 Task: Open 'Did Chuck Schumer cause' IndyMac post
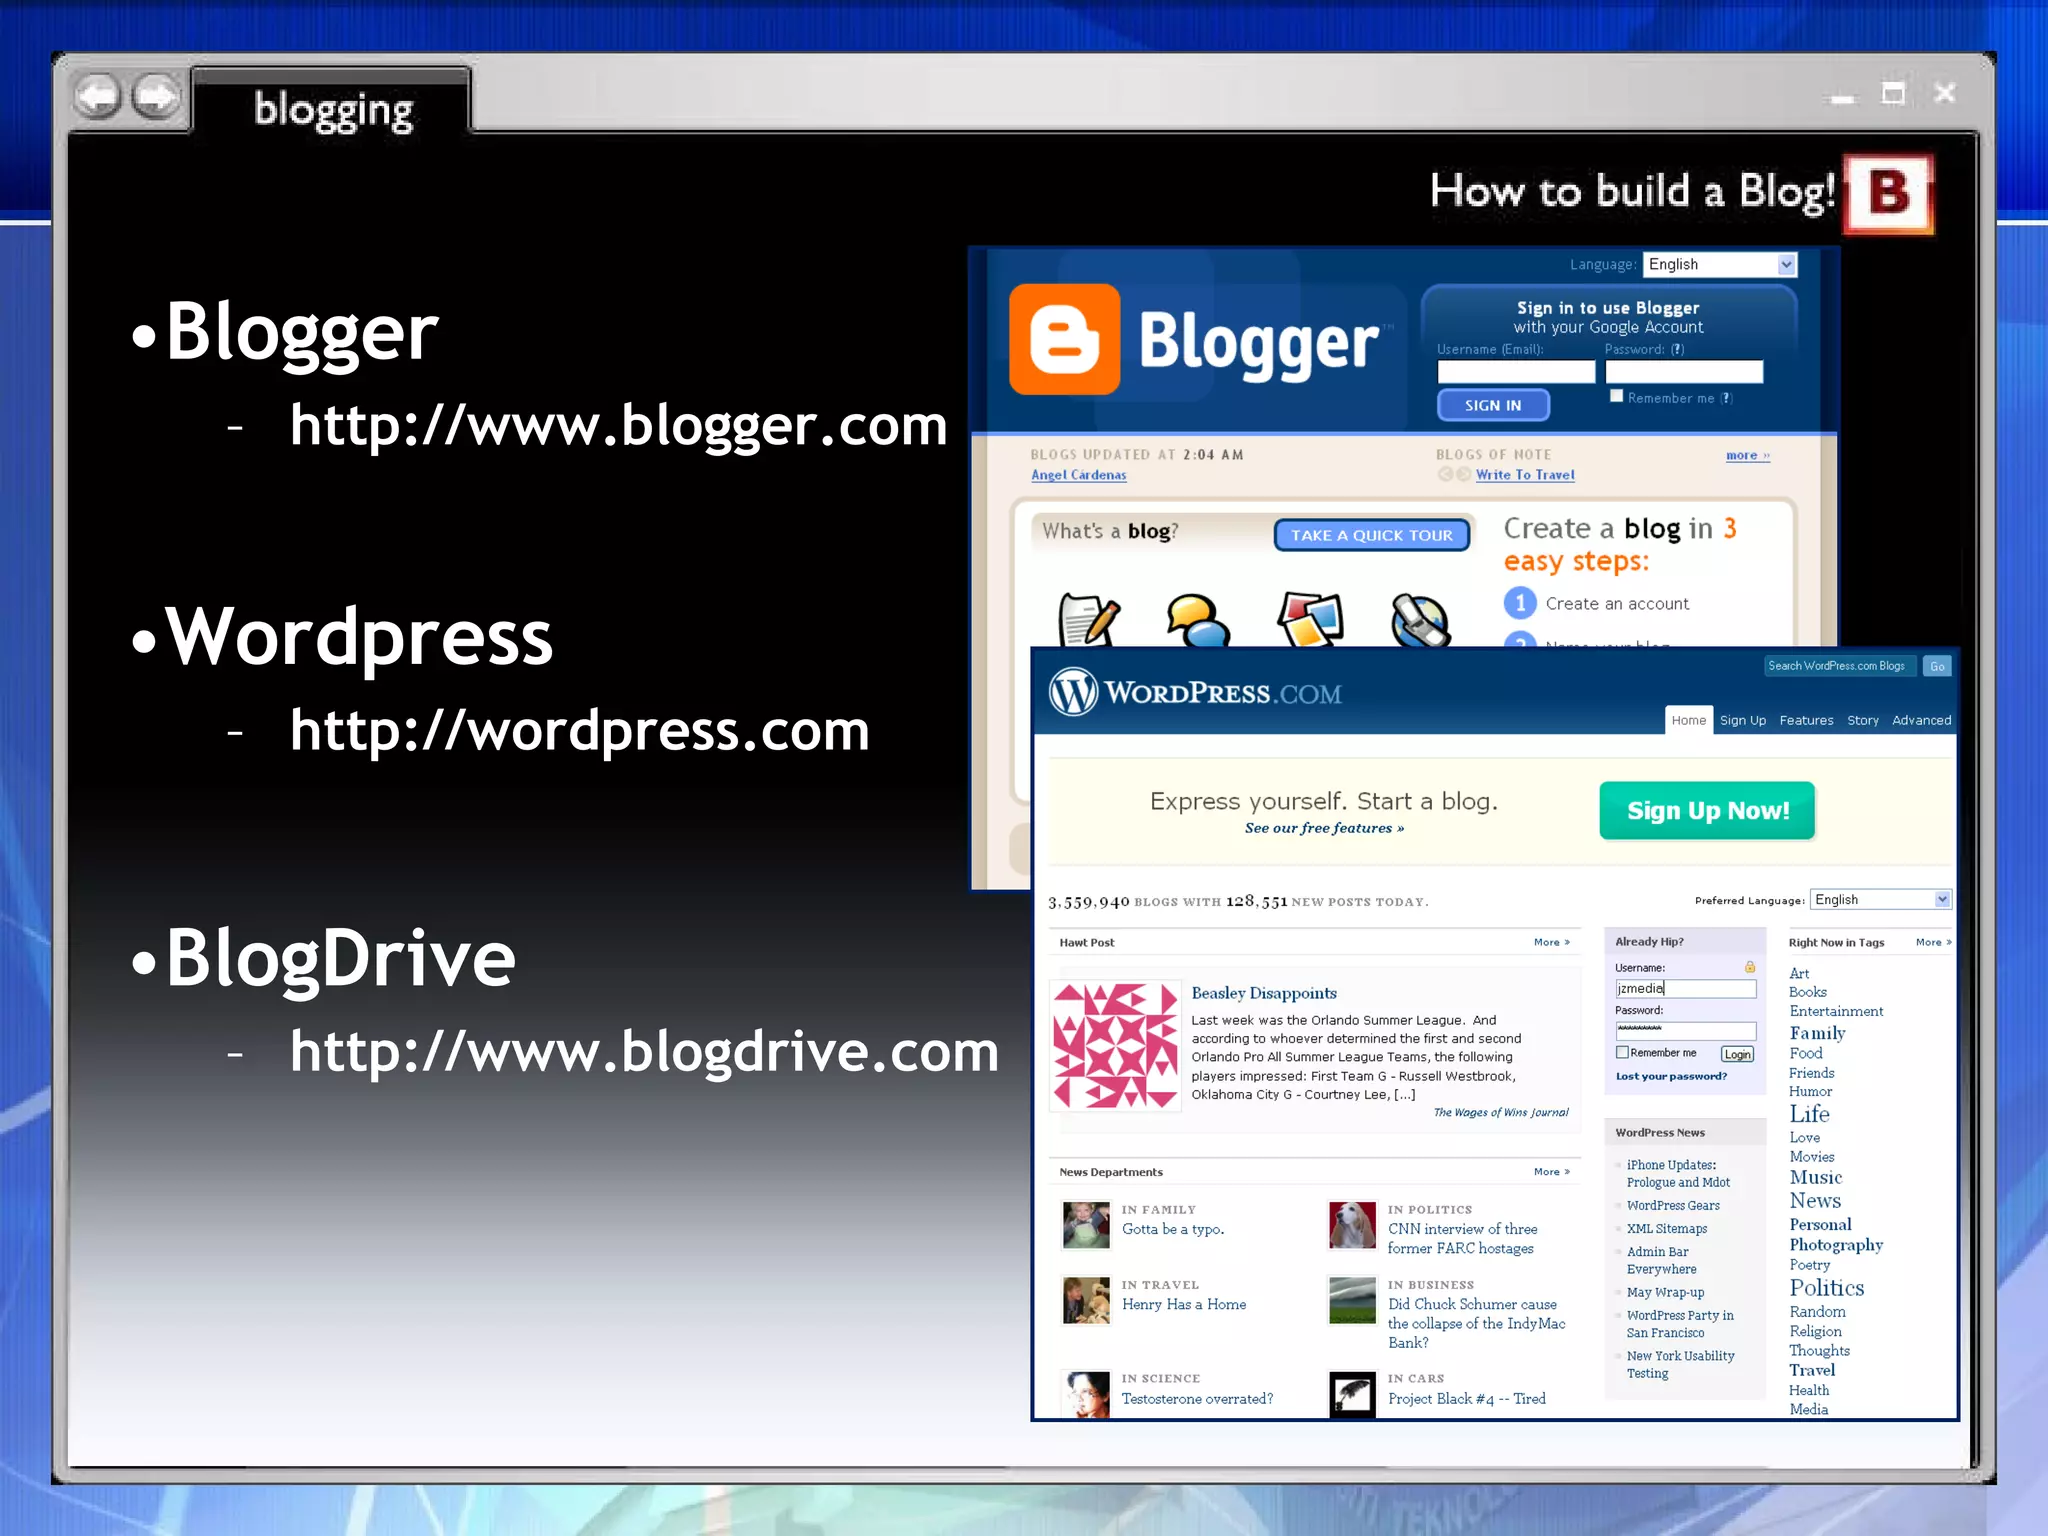tap(1476, 1323)
